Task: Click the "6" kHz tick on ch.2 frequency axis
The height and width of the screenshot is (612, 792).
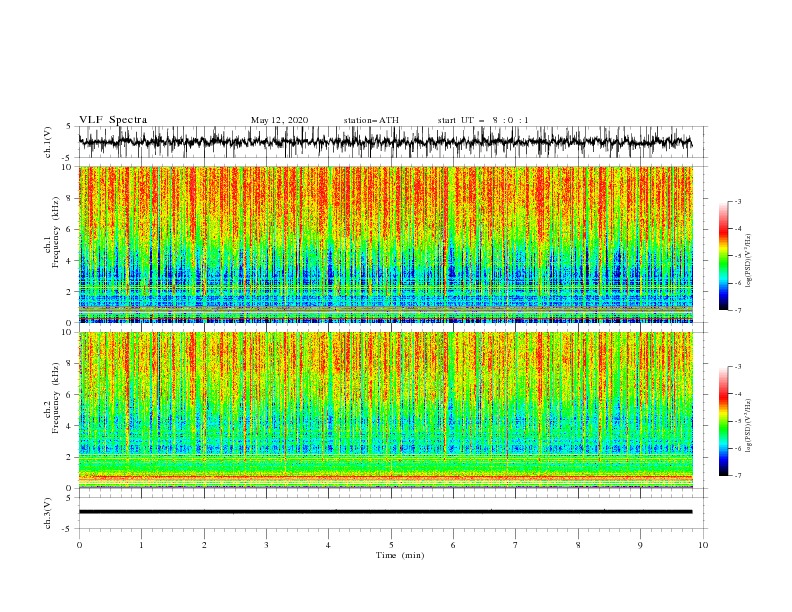Action: pos(70,394)
